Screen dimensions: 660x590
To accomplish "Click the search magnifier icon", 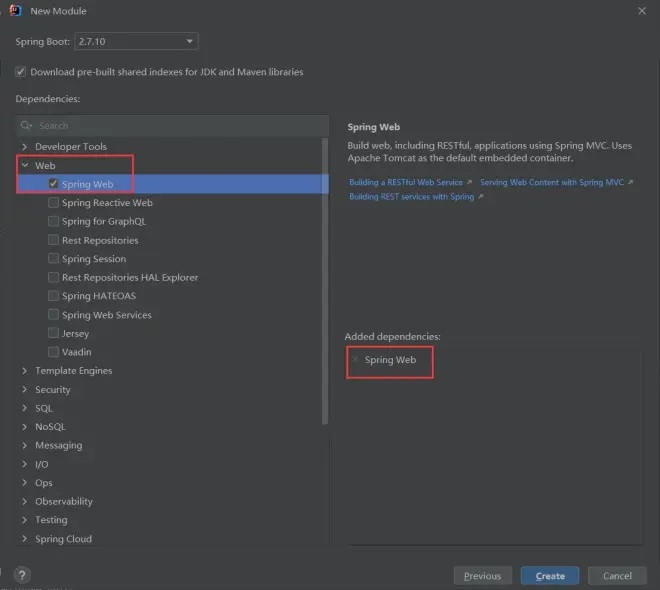I will tap(26, 126).
